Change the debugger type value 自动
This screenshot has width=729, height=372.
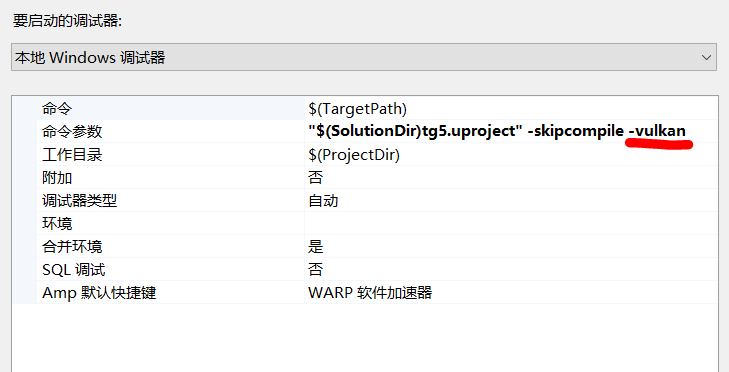pos(510,200)
